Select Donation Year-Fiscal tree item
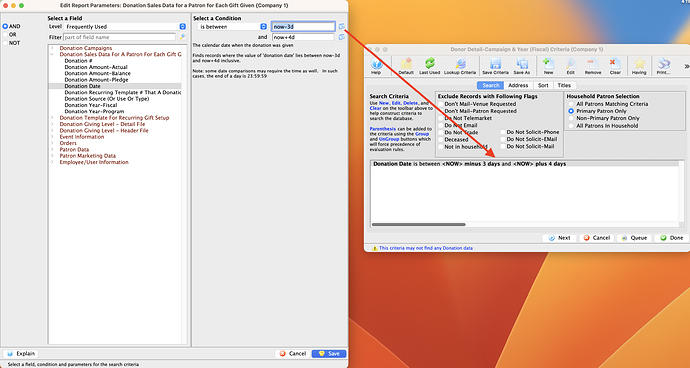Screen dimensions: 690x368 click(91, 105)
